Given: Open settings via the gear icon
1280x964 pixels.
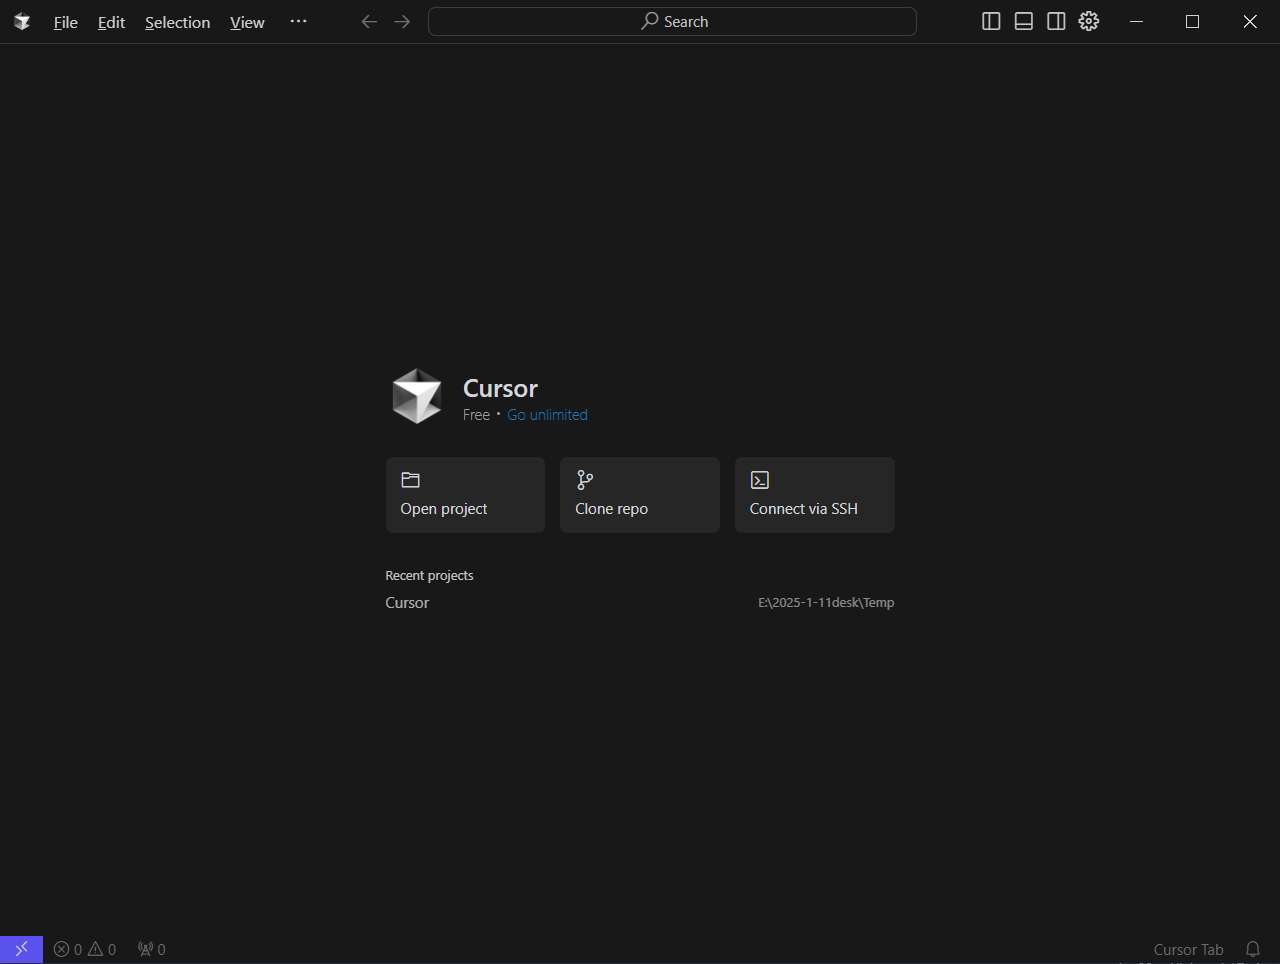Looking at the screenshot, I should click(x=1089, y=22).
